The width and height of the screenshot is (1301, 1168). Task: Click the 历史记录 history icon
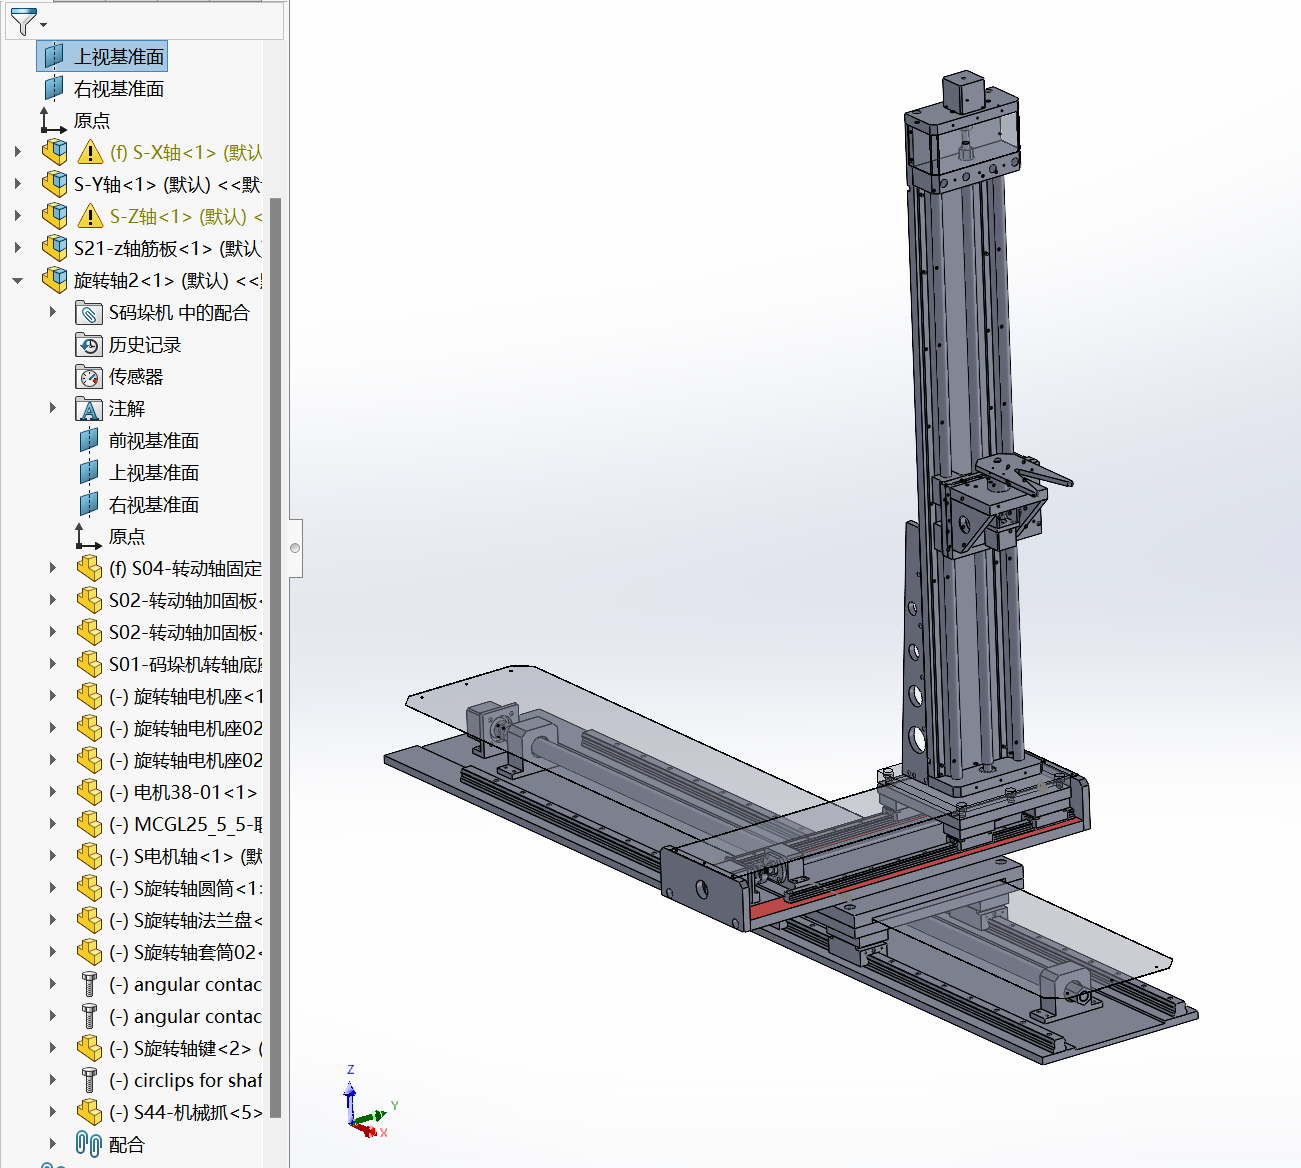click(x=89, y=345)
